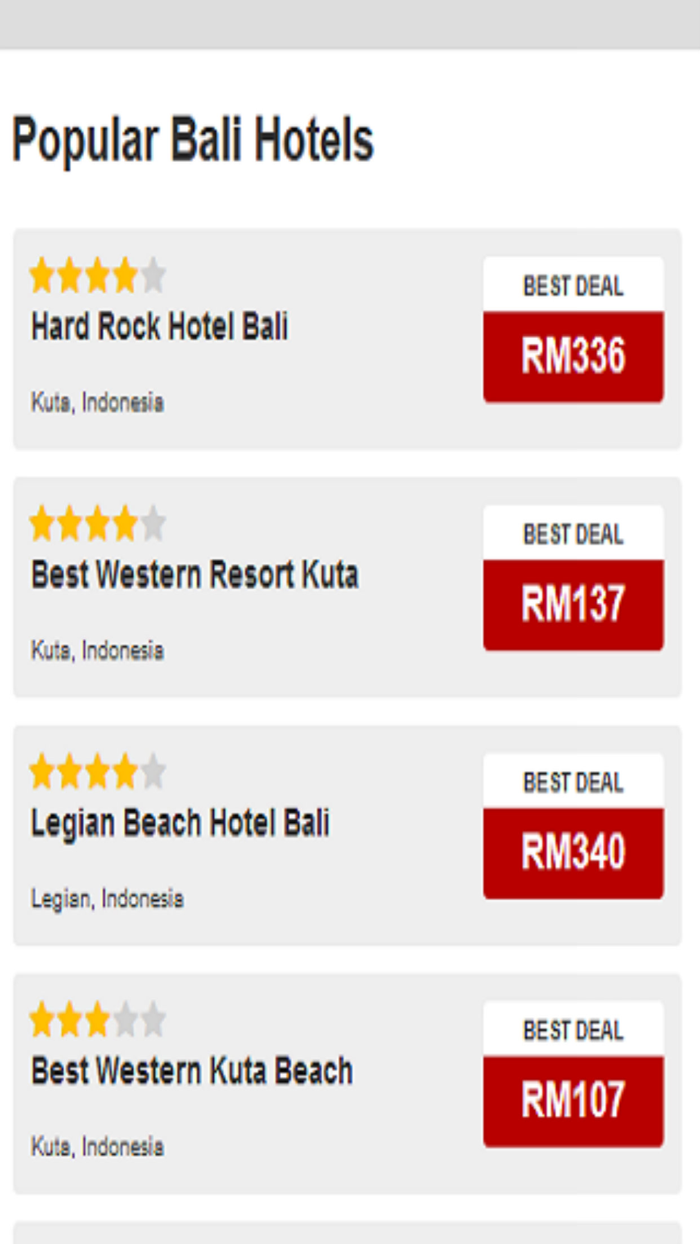This screenshot has width=700, height=1244.
Task: Click the third star icon on Best Western Kuta Beach
Action: [x=101, y=1022]
